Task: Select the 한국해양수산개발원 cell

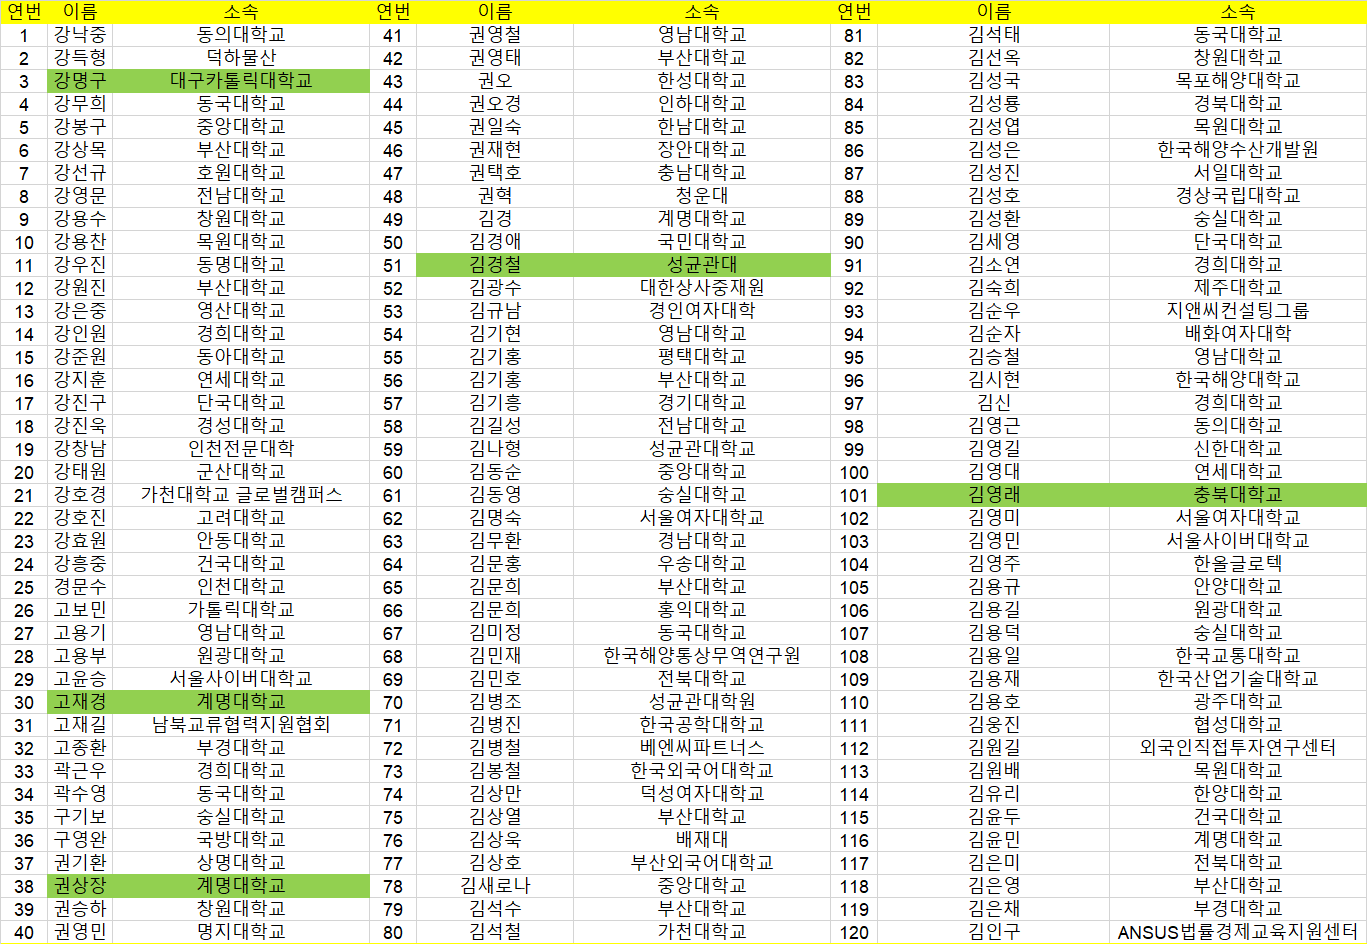Action: [x=1237, y=150]
